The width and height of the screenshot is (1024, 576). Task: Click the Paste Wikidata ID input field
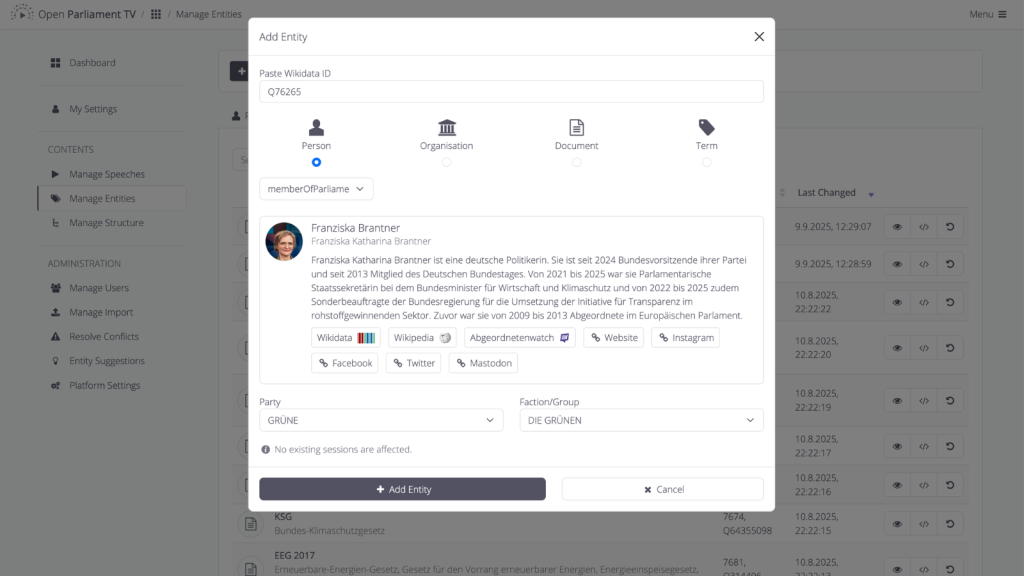[511, 91]
